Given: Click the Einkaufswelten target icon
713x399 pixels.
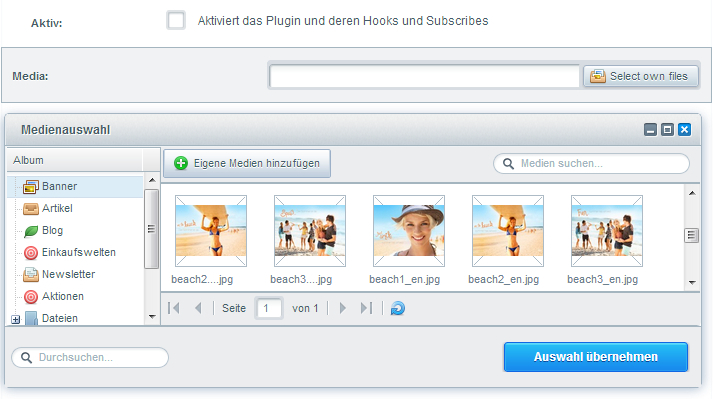Looking at the screenshot, I should point(31,253).
